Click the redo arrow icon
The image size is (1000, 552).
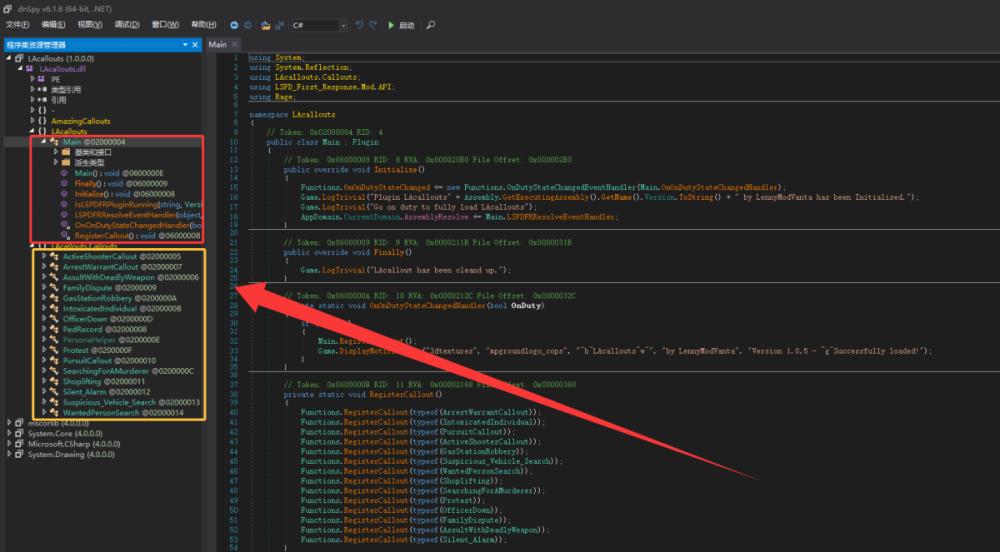click(373, 25)
